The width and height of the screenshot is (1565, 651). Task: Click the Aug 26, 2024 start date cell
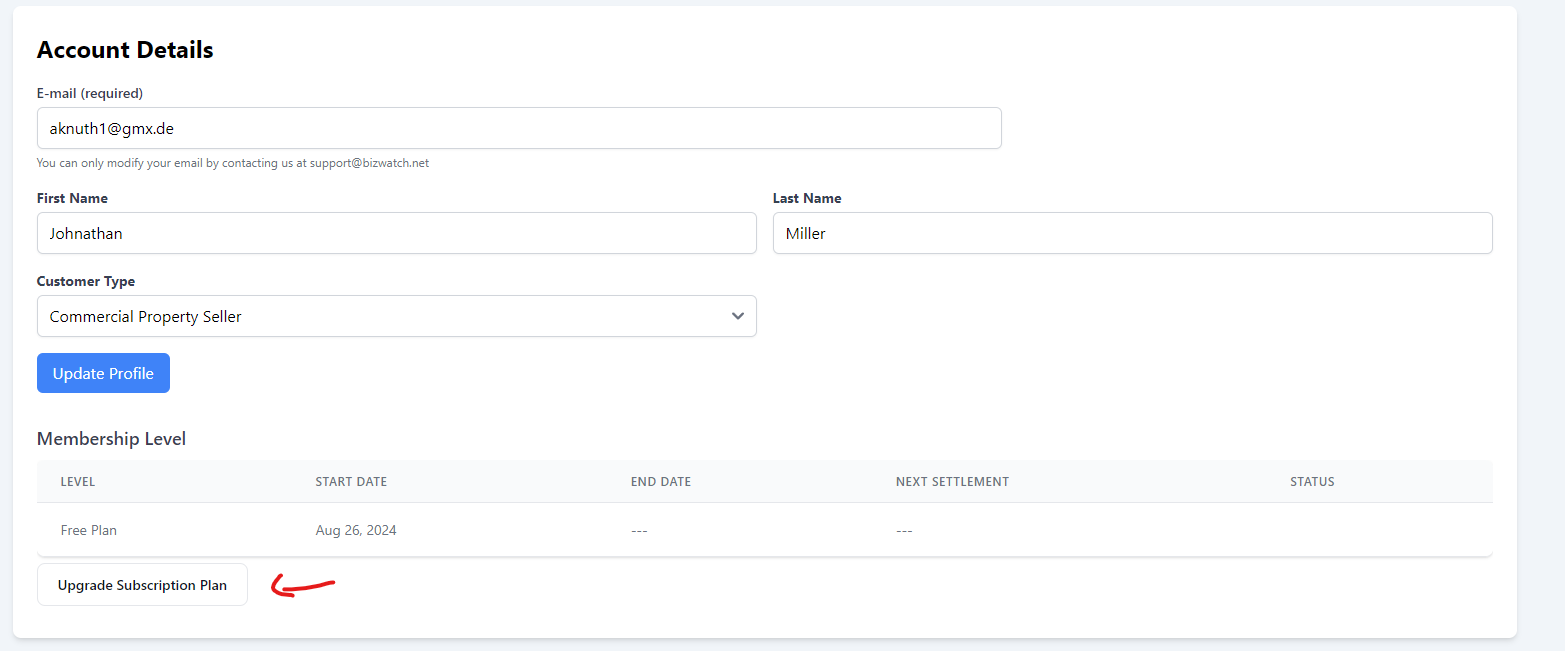[x=356, y=530]
